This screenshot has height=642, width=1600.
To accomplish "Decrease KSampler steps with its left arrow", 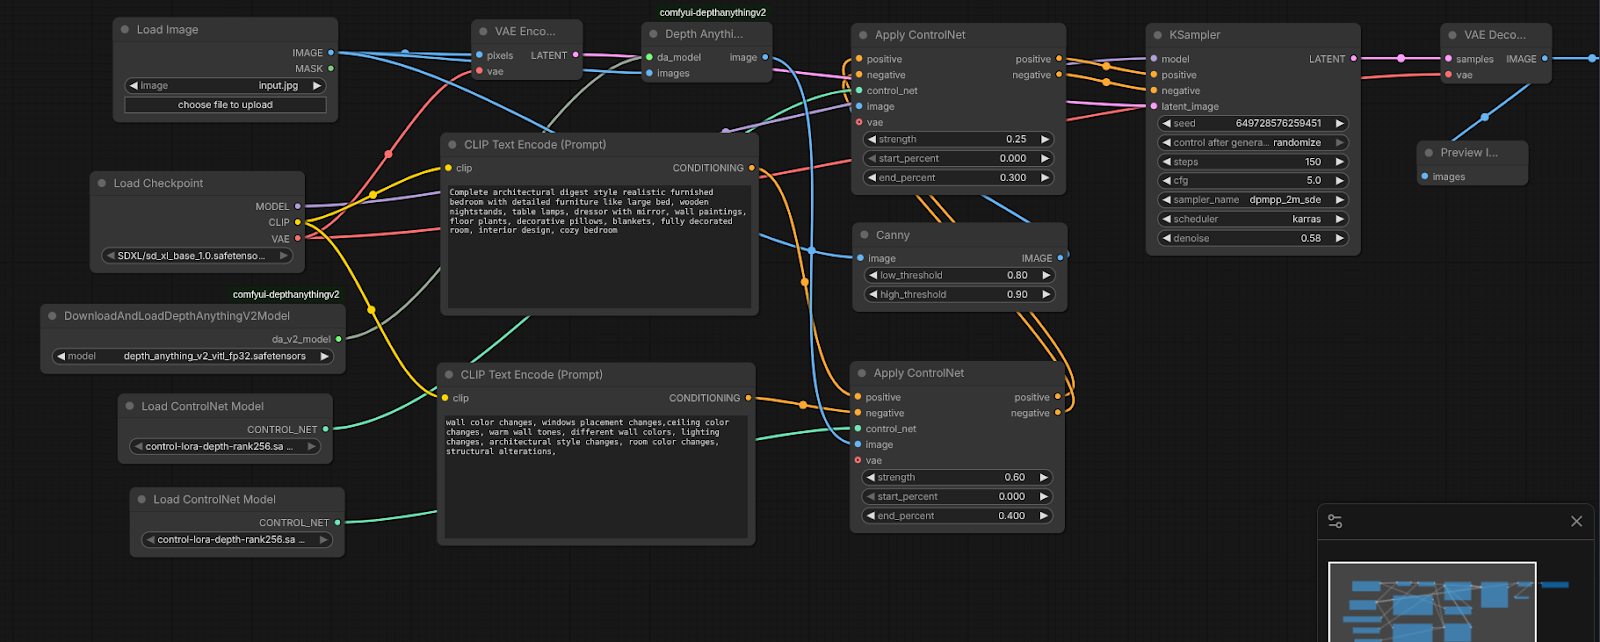I will pos(1167,162).
